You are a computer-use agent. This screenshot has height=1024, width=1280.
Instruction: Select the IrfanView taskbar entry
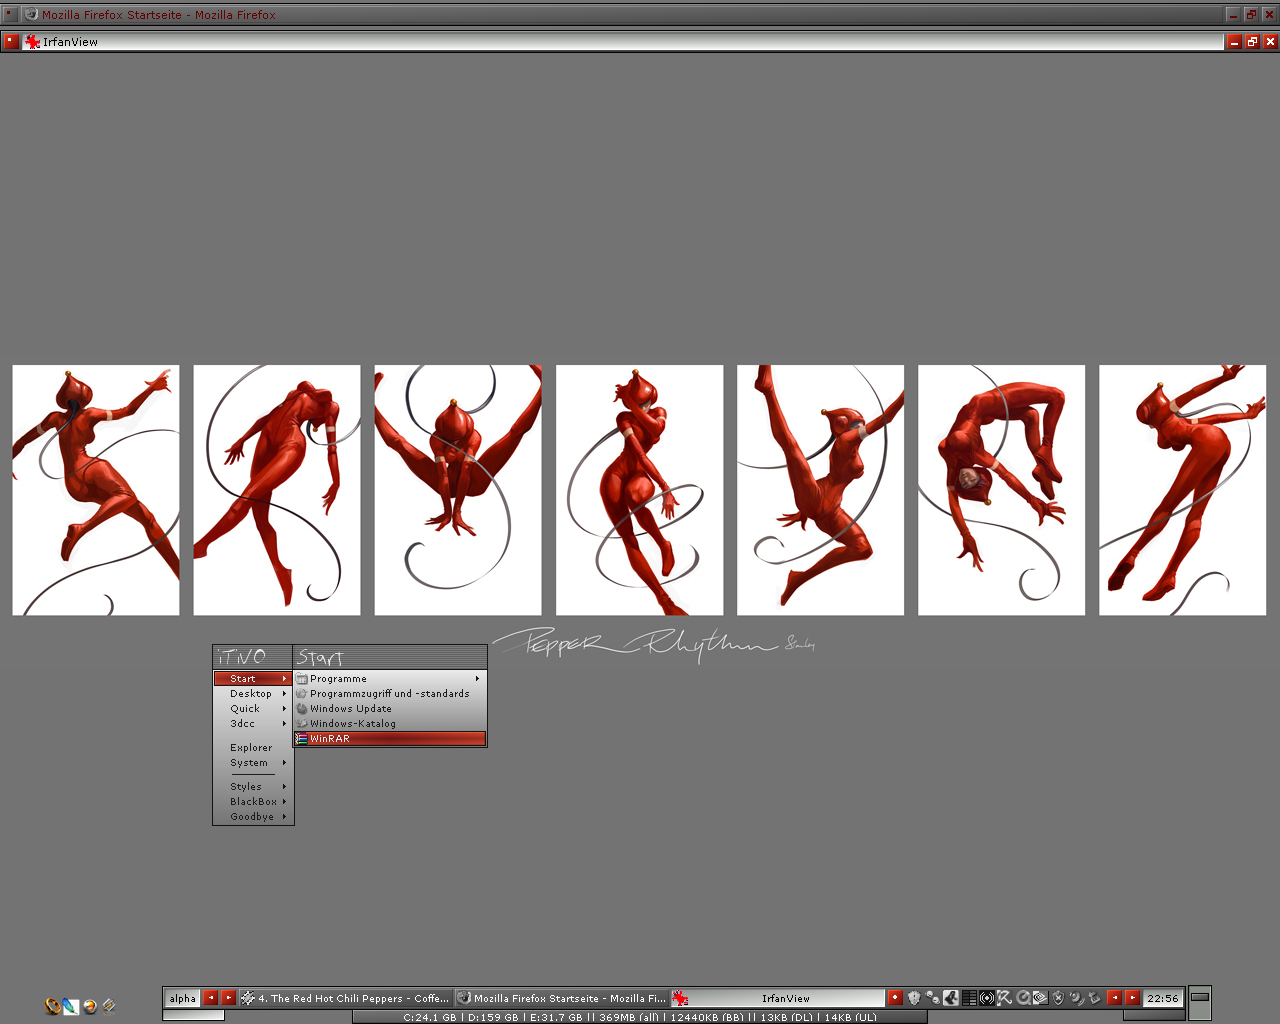778,998
